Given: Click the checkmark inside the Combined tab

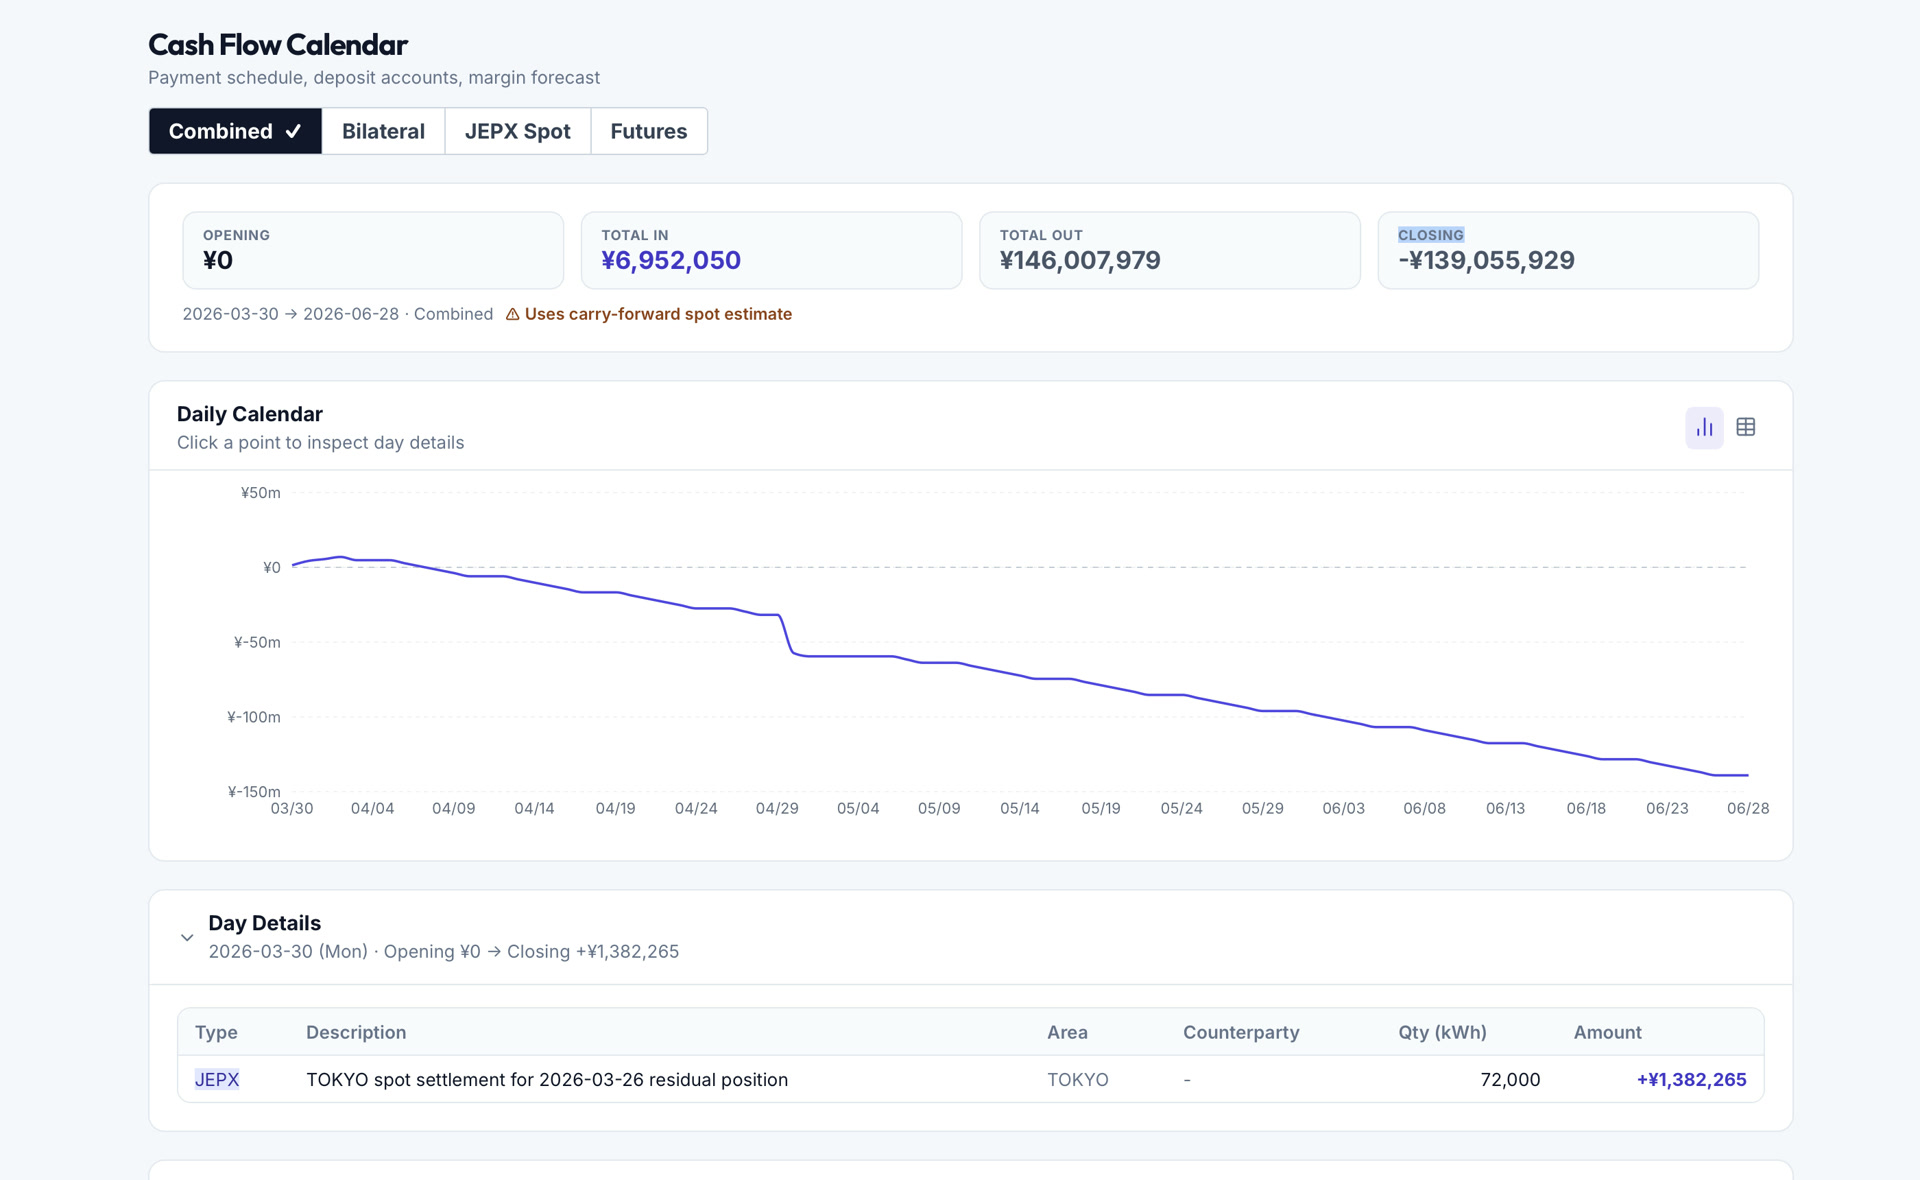Looking at the screenshot, I should point(294,130).
